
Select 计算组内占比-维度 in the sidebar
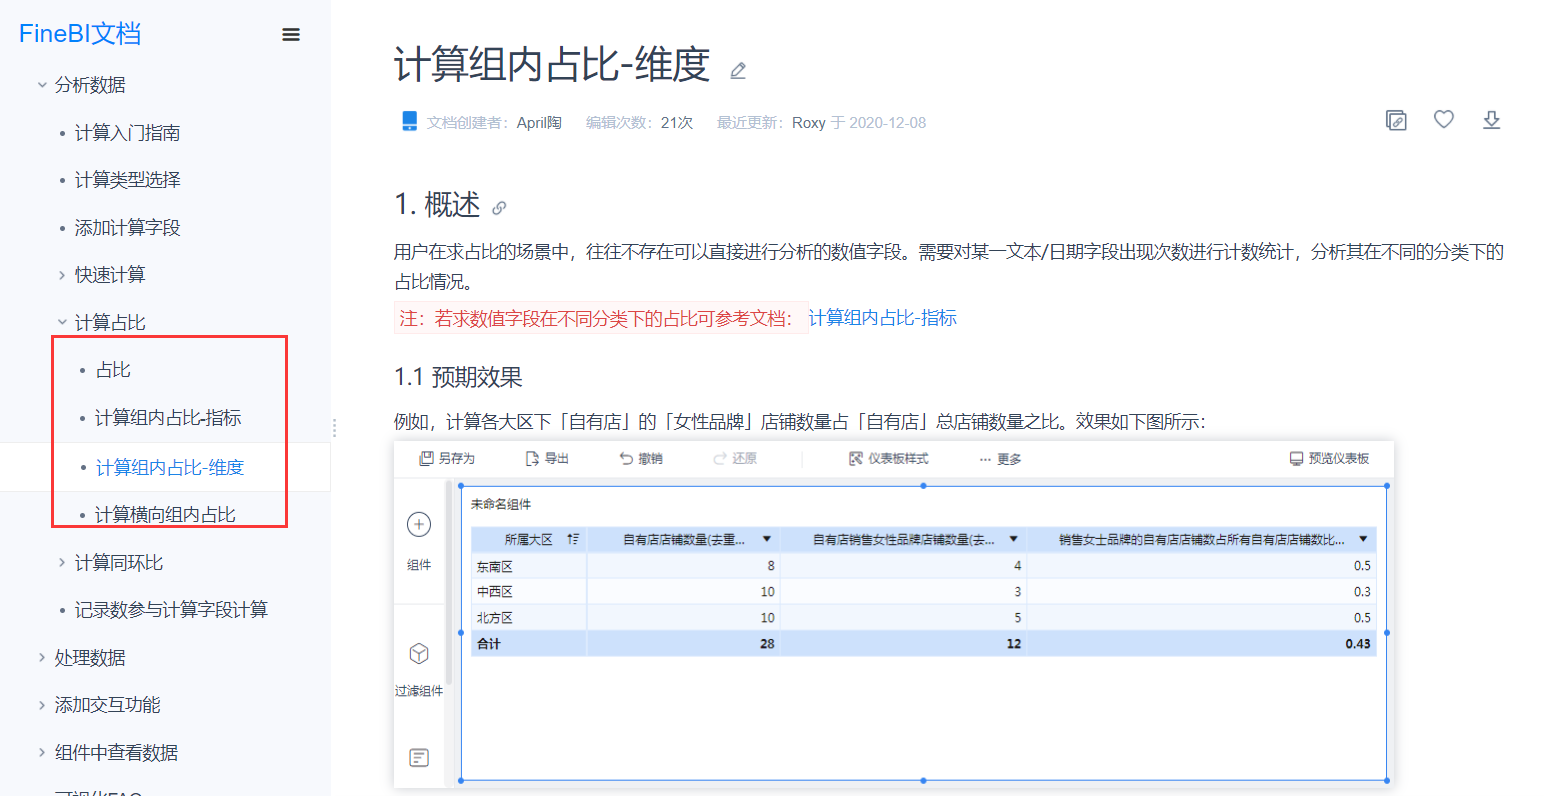point(170,468)
